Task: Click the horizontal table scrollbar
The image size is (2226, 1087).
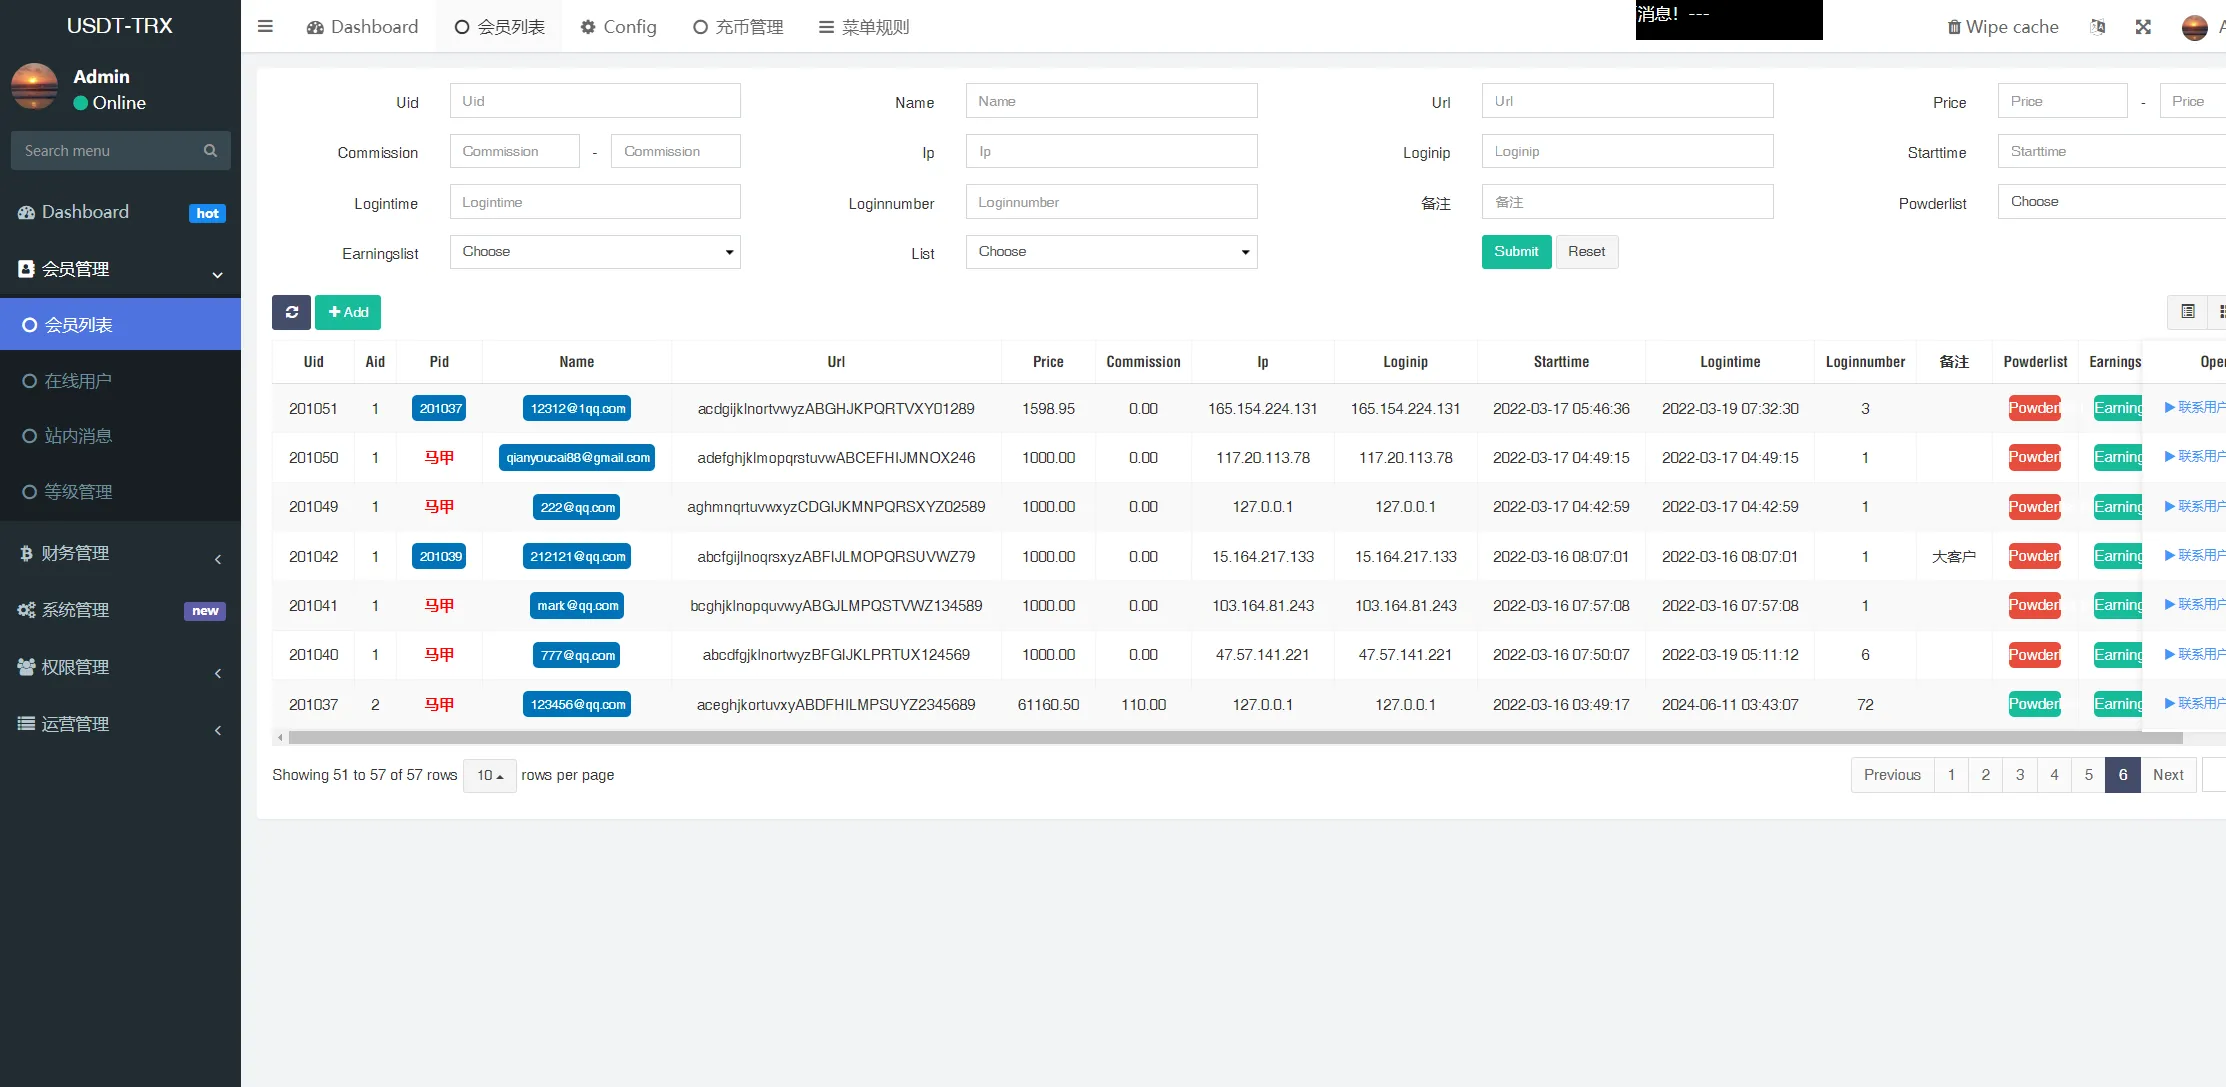Action: tap(1234, 738)
